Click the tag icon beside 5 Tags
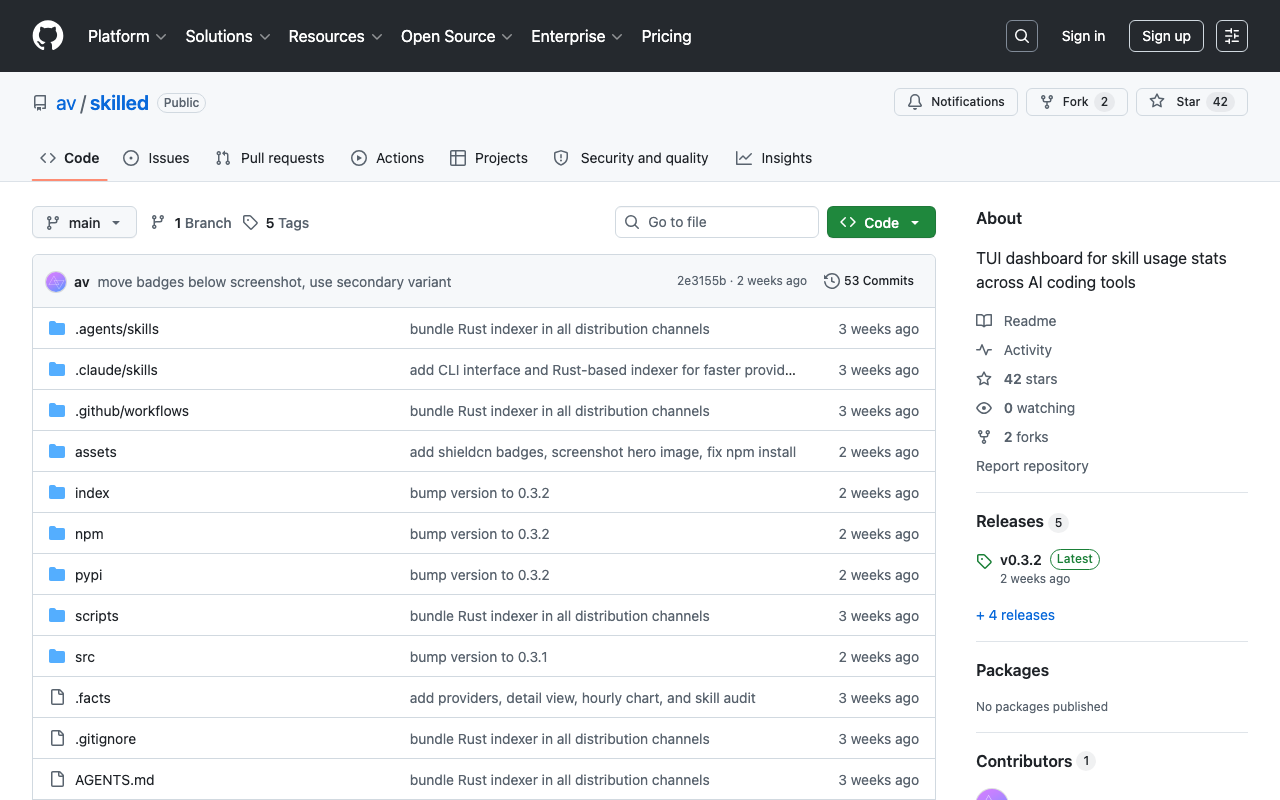The image size is (1280, 800). (250, 223)
